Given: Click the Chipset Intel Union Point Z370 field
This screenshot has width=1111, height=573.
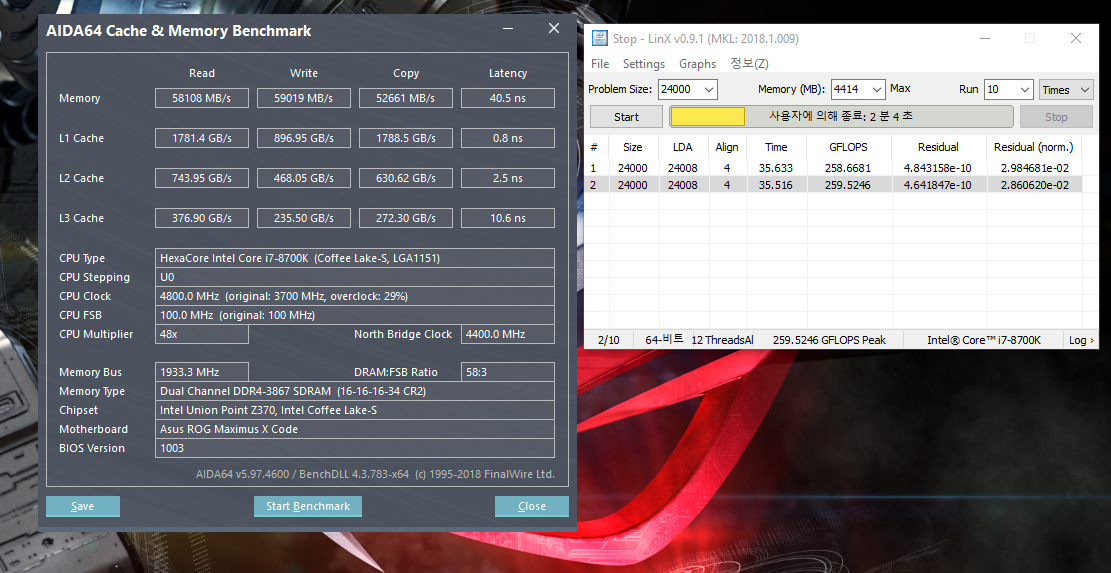Looking at the screenshot, I should pos(355,410).
